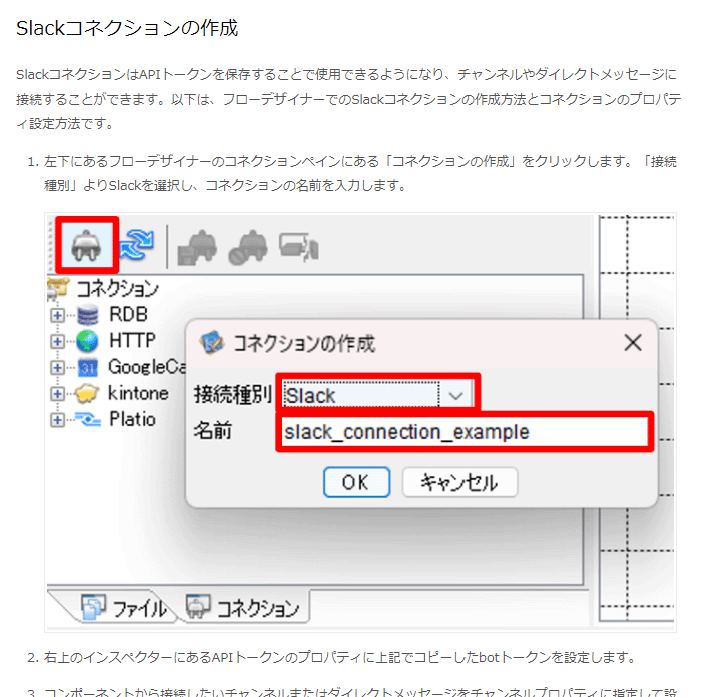
Task: Click the greyed connection test toolbar icon
Action: pos(299,246)
